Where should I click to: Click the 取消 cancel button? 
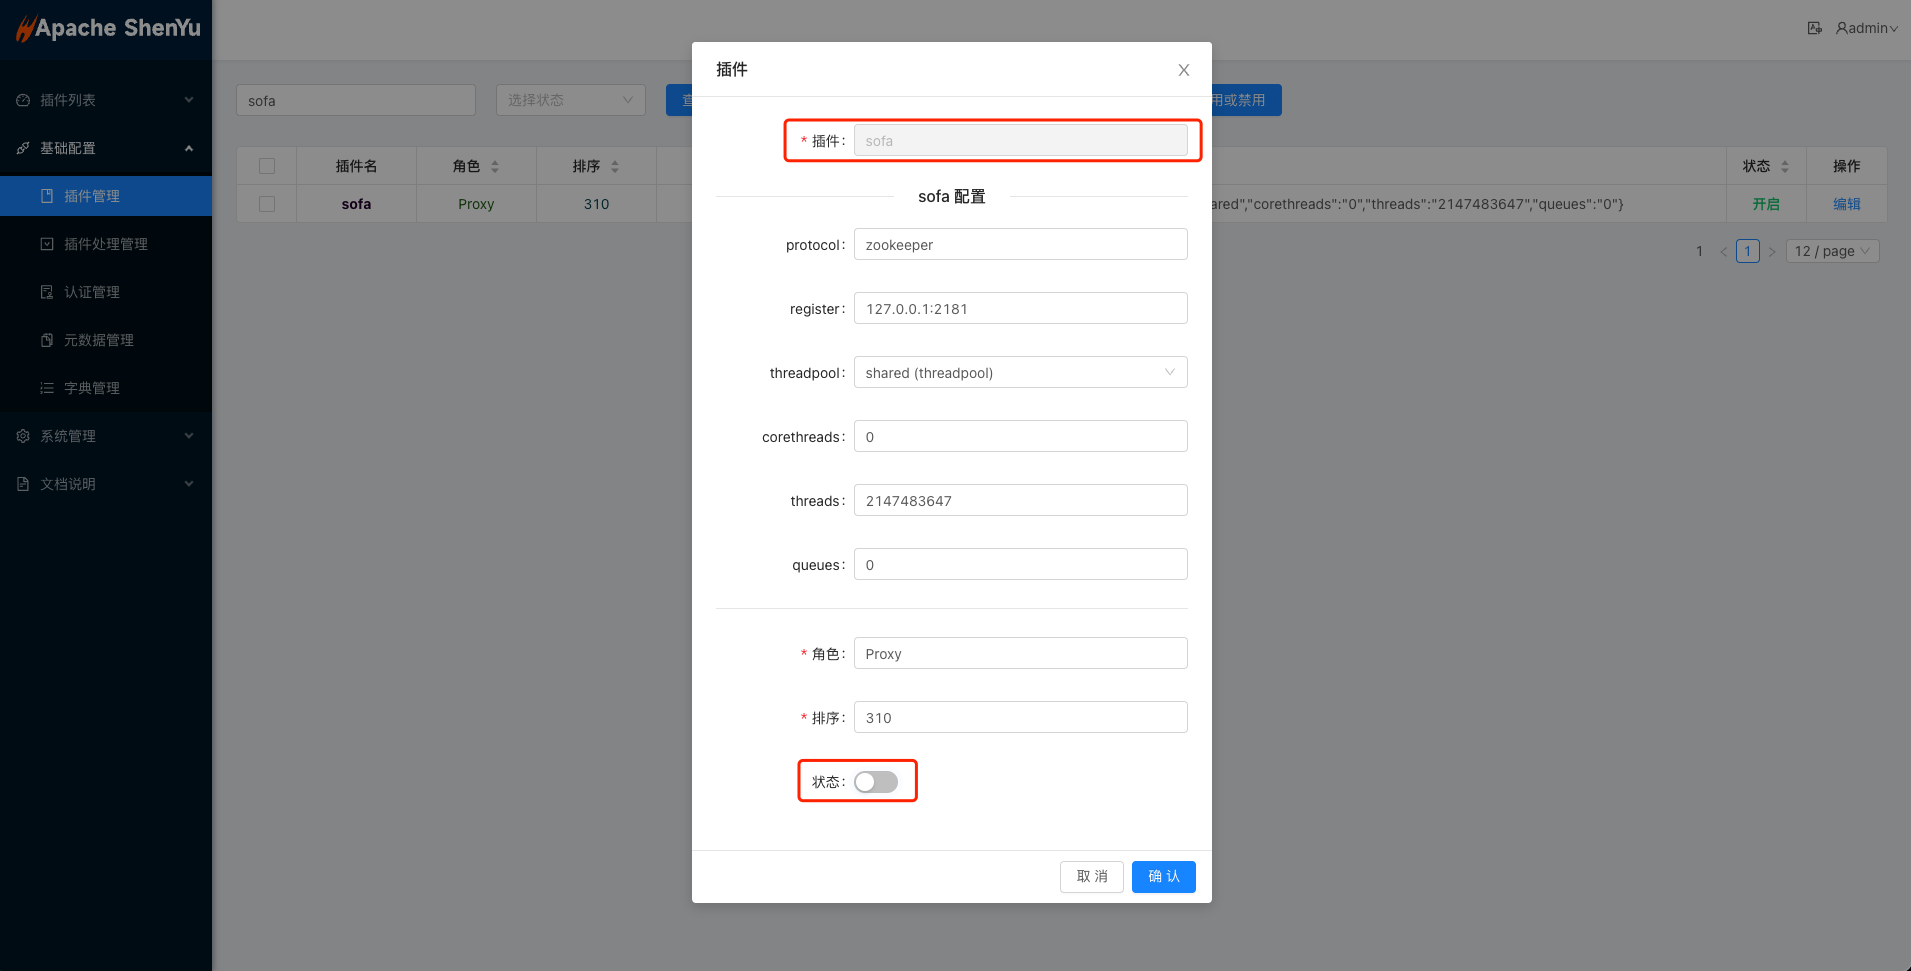[x=1091, y=877]
